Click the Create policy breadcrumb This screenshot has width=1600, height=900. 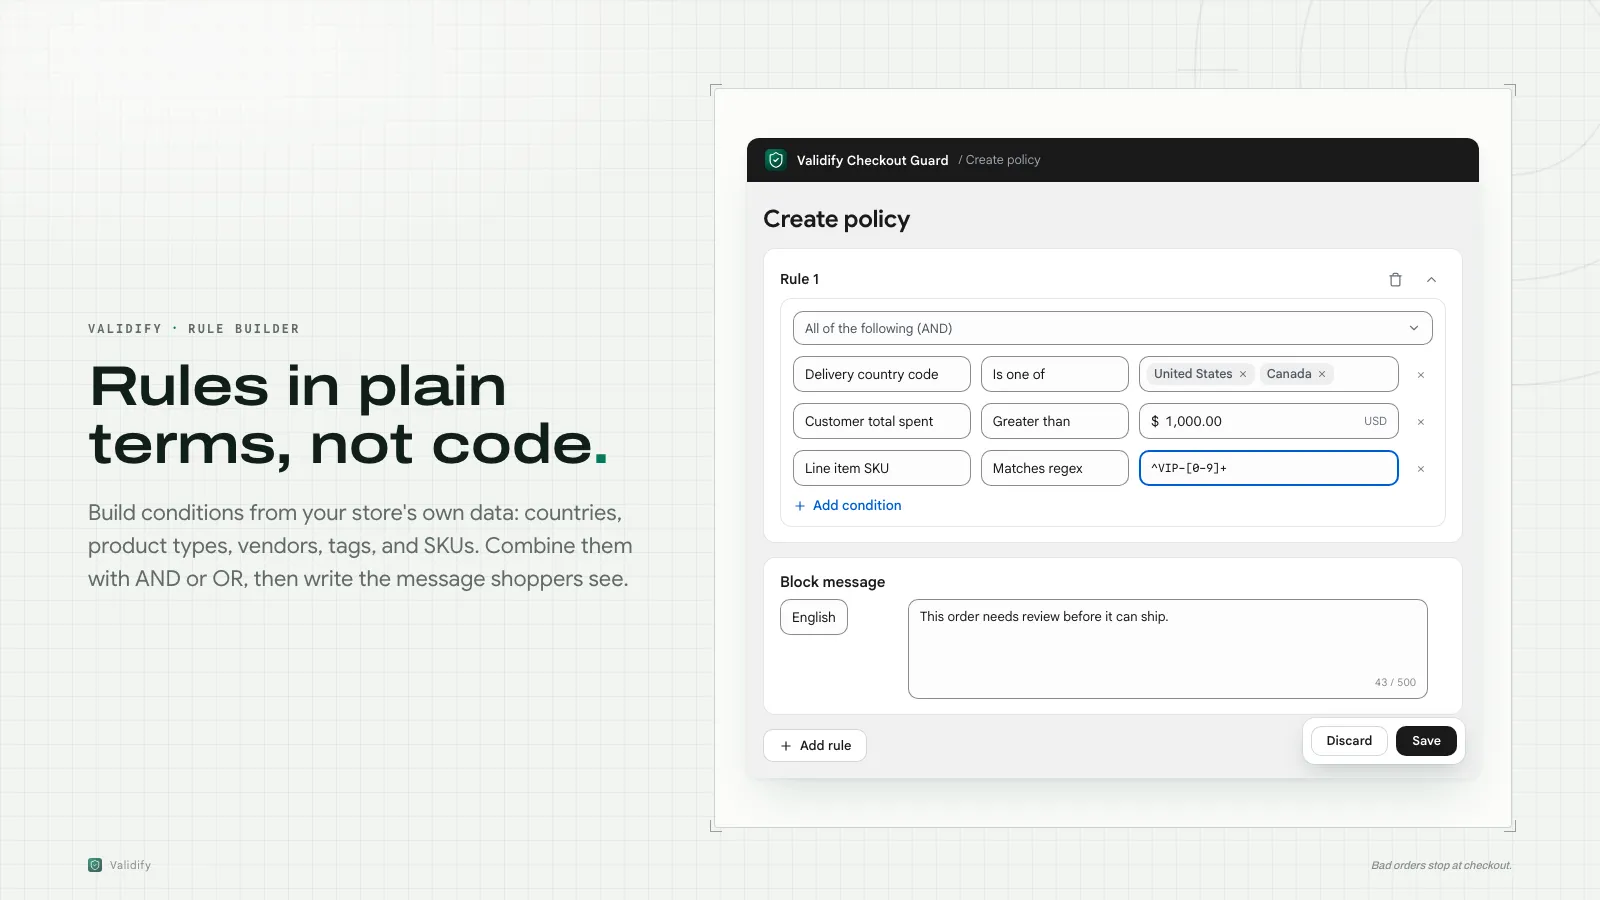click(x=1003, y=160)
